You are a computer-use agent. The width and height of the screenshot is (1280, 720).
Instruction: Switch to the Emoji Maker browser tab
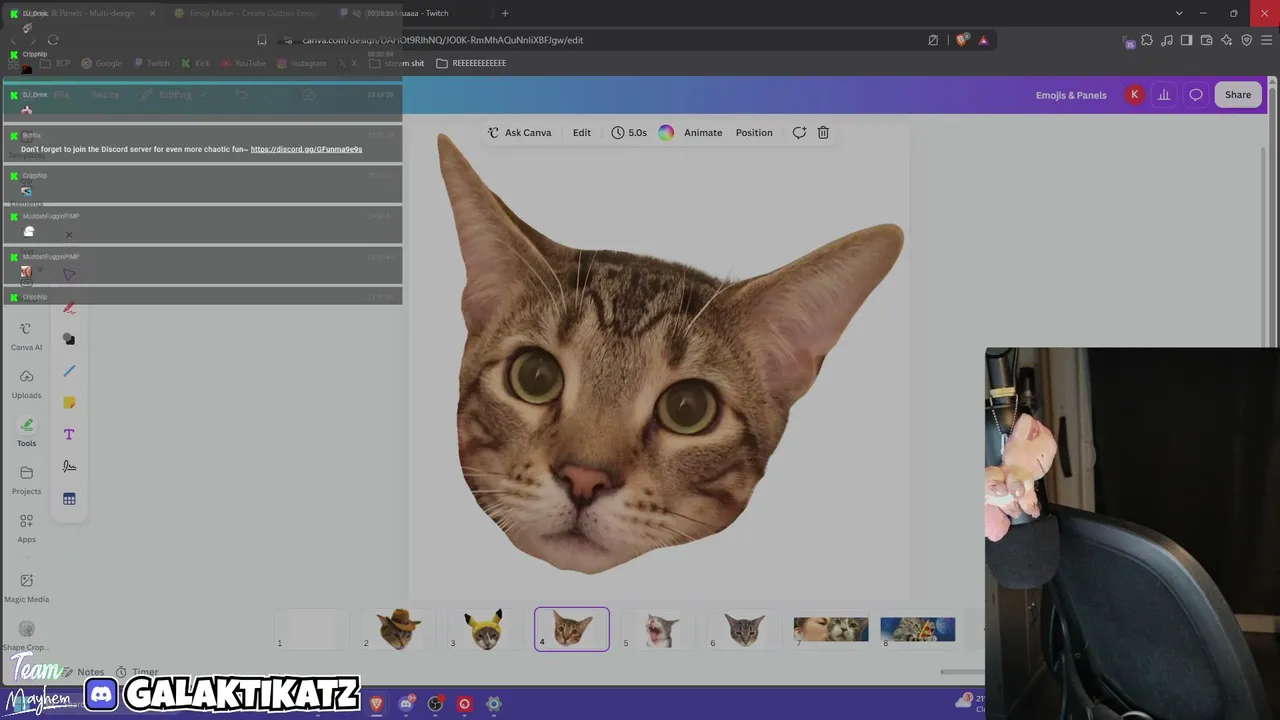pos(246,13)
